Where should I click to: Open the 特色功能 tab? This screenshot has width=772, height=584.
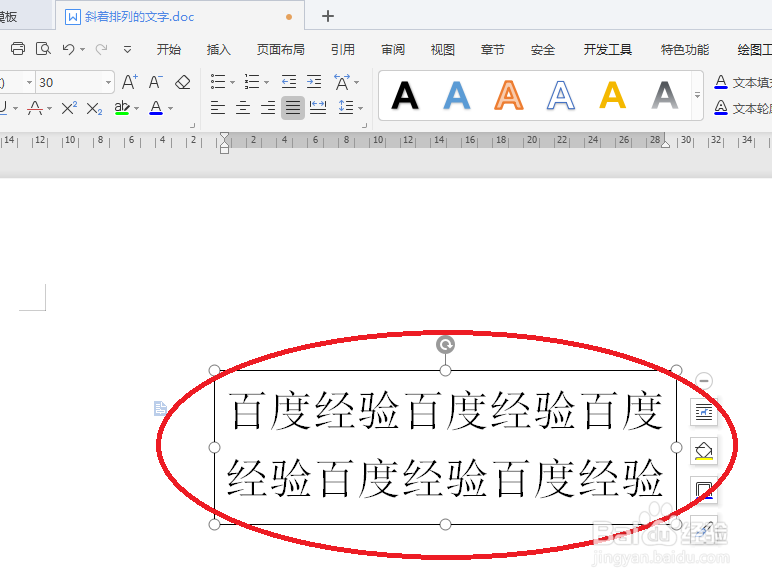[x=684, y=49]
